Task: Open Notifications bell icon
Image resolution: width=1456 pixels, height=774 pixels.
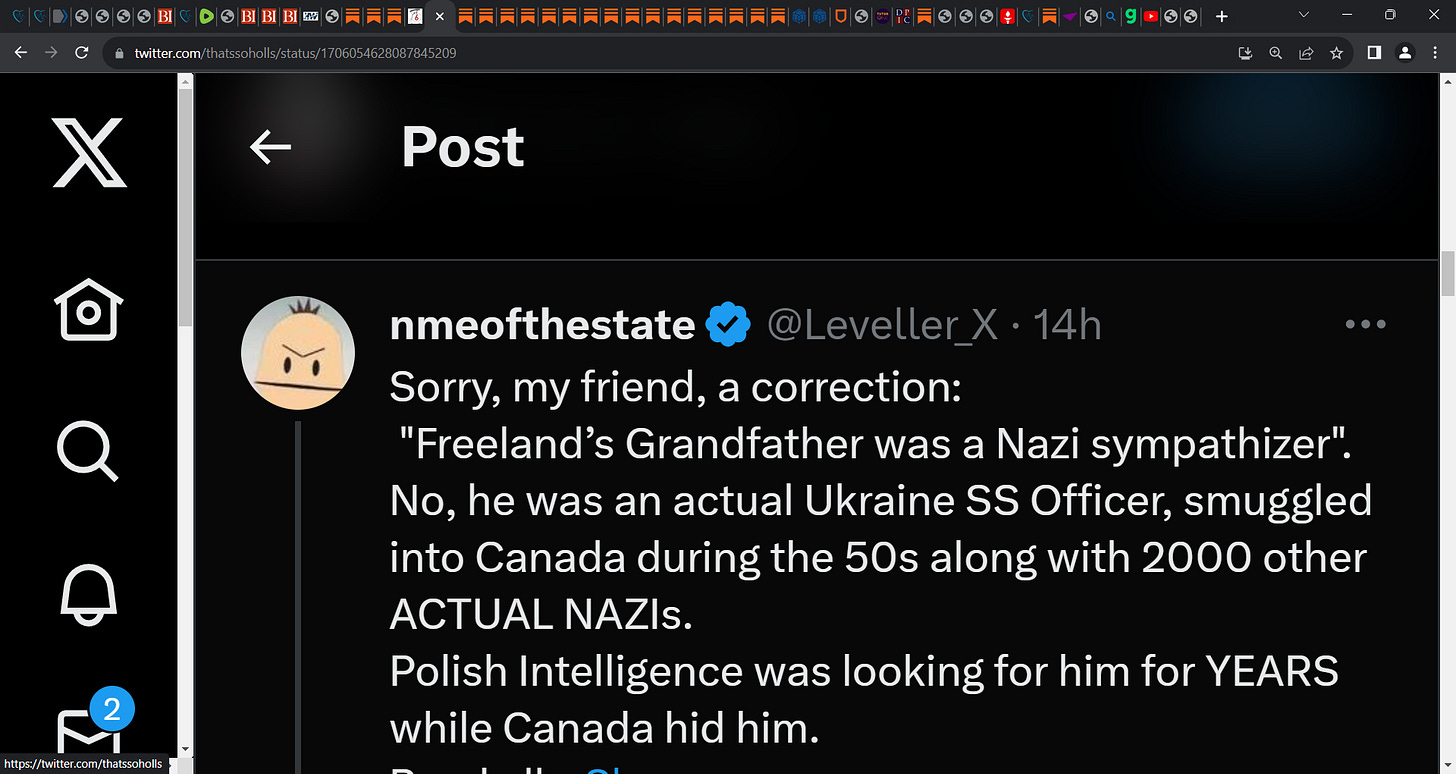Action: click(89, 594)
